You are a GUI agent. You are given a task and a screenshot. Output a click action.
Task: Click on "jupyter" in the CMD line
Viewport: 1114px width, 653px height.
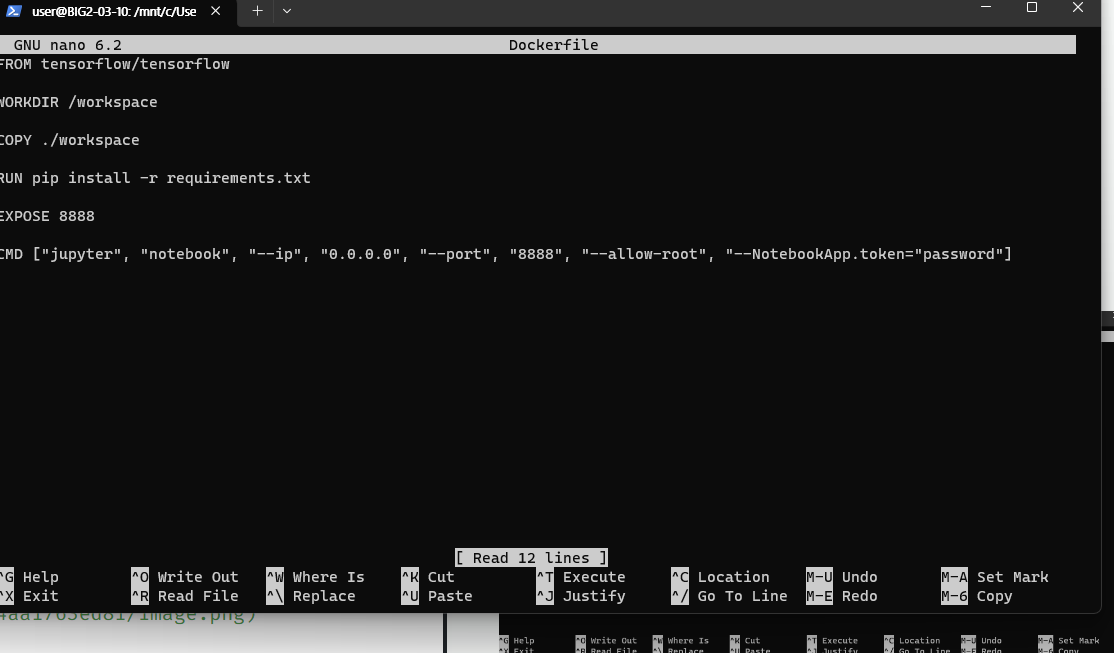click(82, 254)
